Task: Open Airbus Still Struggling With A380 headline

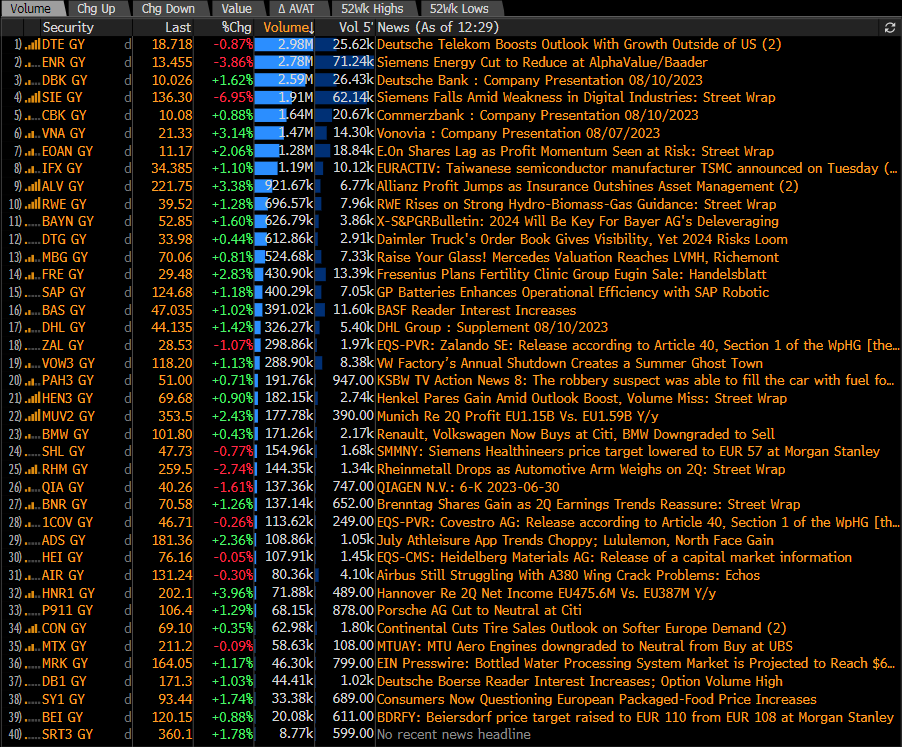Action: tap(568, 576)
